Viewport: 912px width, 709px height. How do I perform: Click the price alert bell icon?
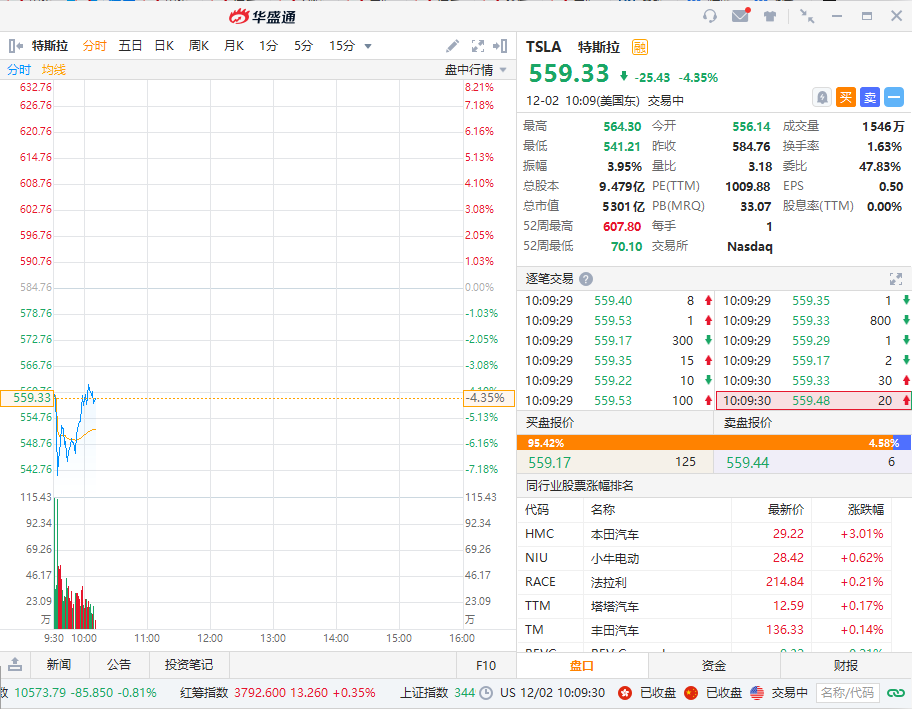(821, 97)
